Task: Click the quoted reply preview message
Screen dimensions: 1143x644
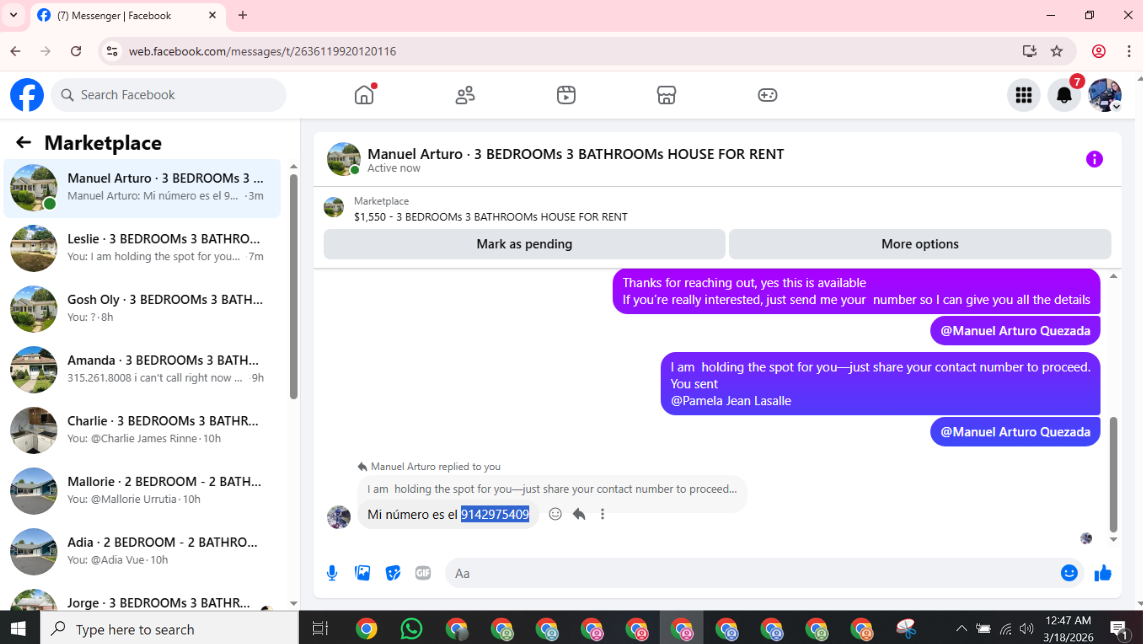Action: click(552, 489)
